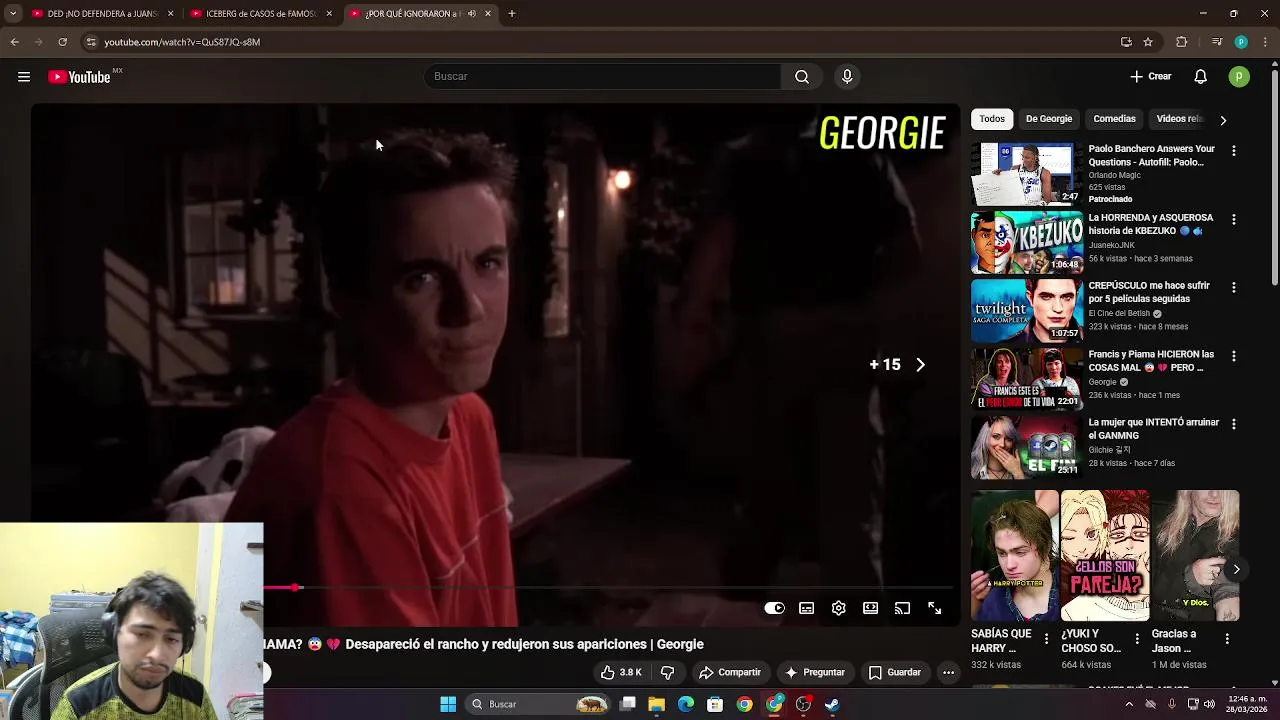The image size is (1280, 720).
Task: Dislike the video with thumbs down
Action: pyautogui.click(x=667, y=673)
